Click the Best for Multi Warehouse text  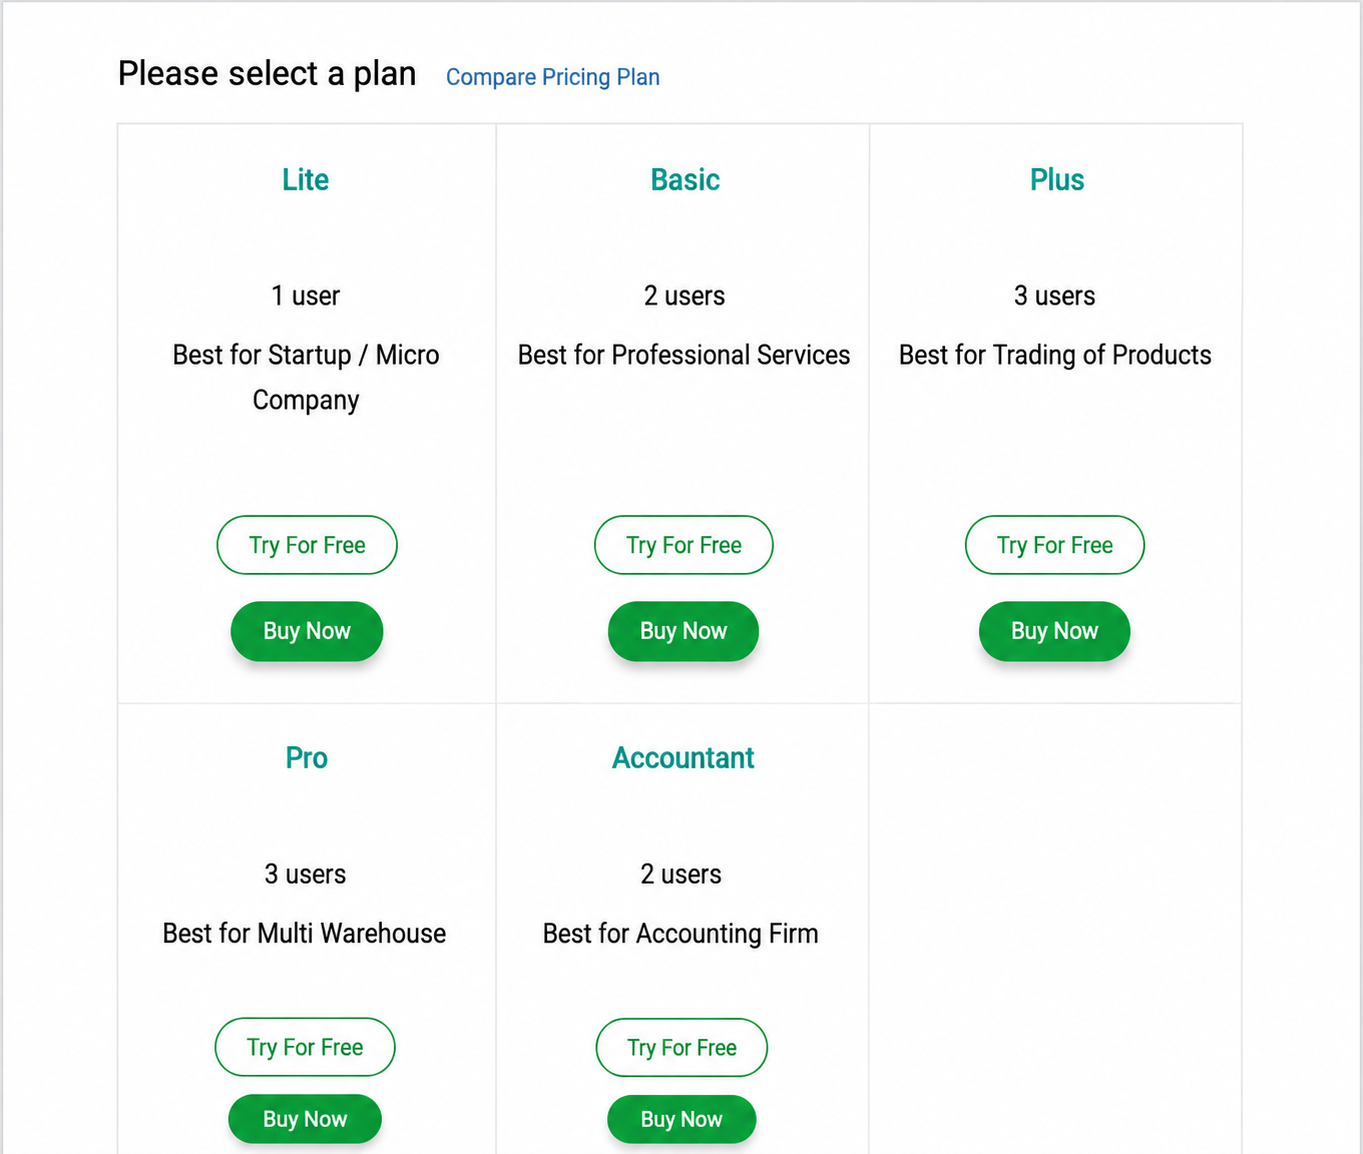[305, 933]
